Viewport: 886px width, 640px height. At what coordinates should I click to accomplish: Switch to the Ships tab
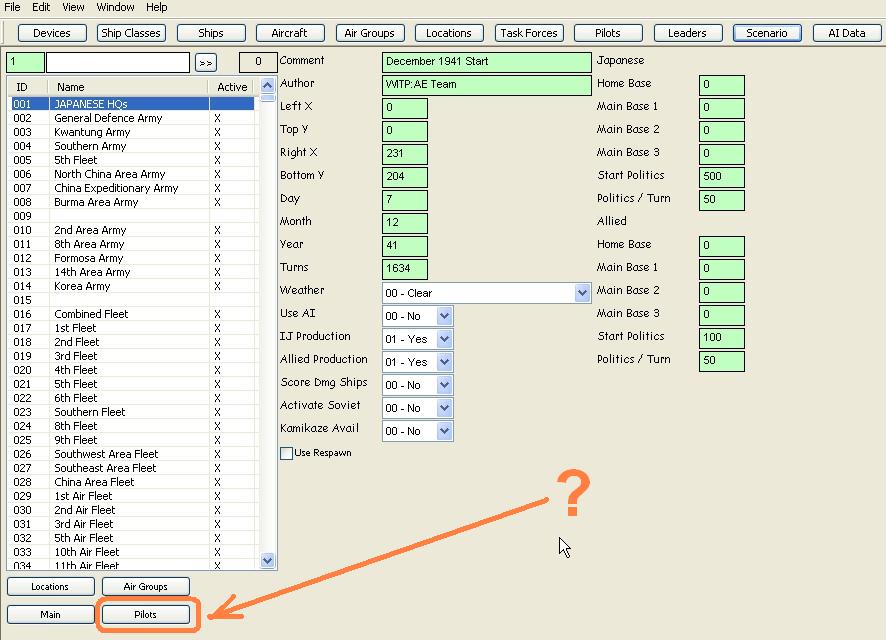[x=211, y=33]
